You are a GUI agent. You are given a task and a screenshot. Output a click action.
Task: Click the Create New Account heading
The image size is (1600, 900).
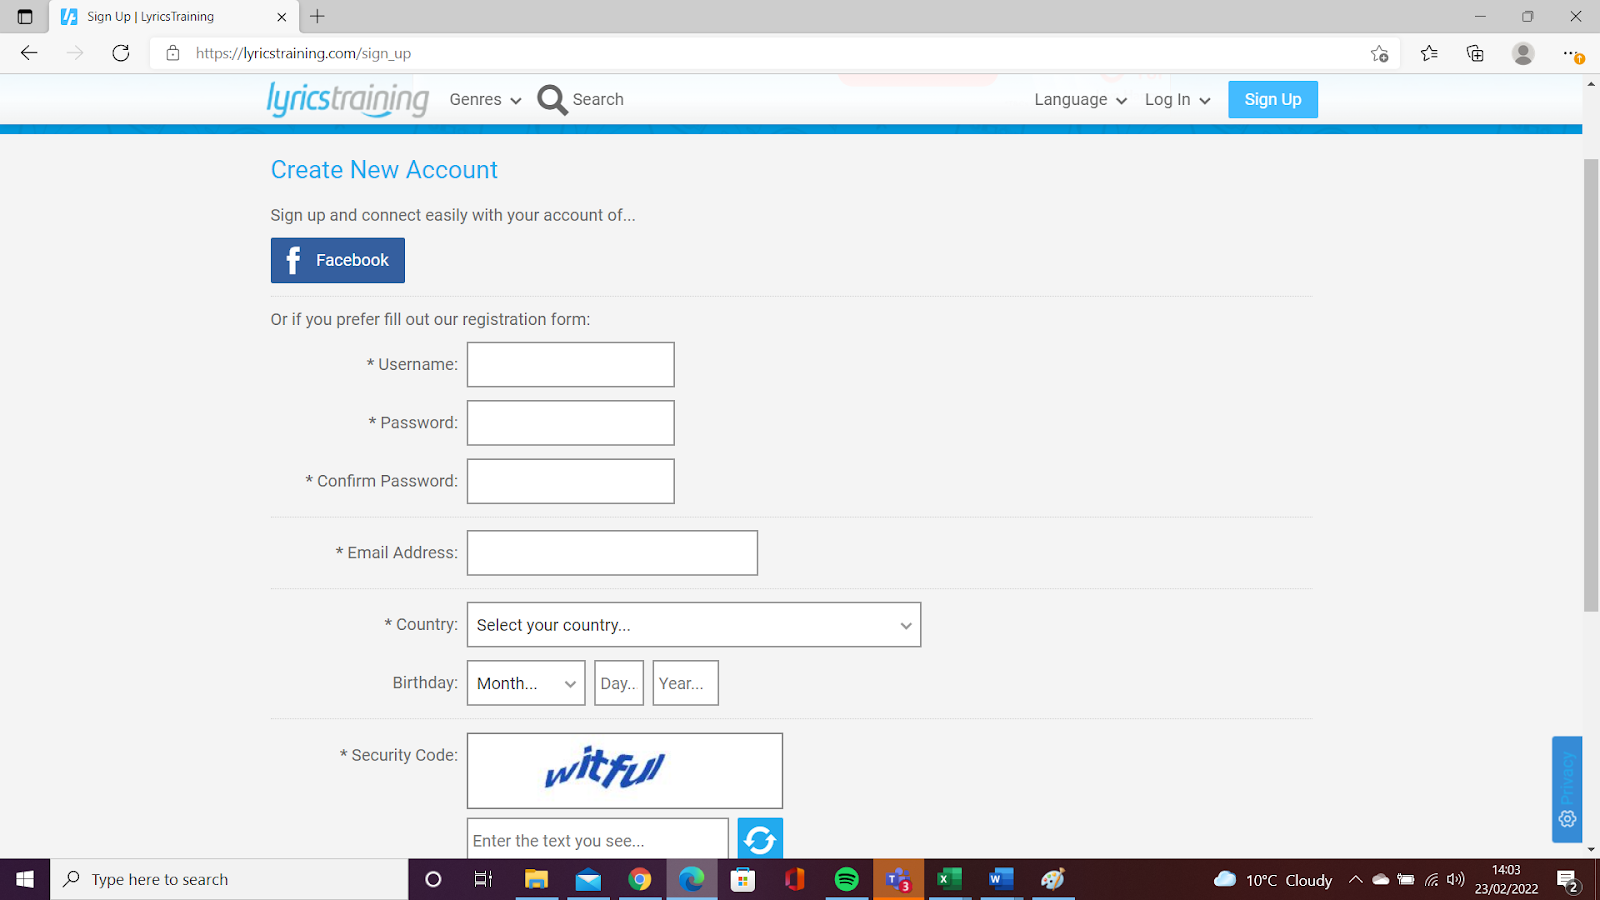click(x=384, y=170)
